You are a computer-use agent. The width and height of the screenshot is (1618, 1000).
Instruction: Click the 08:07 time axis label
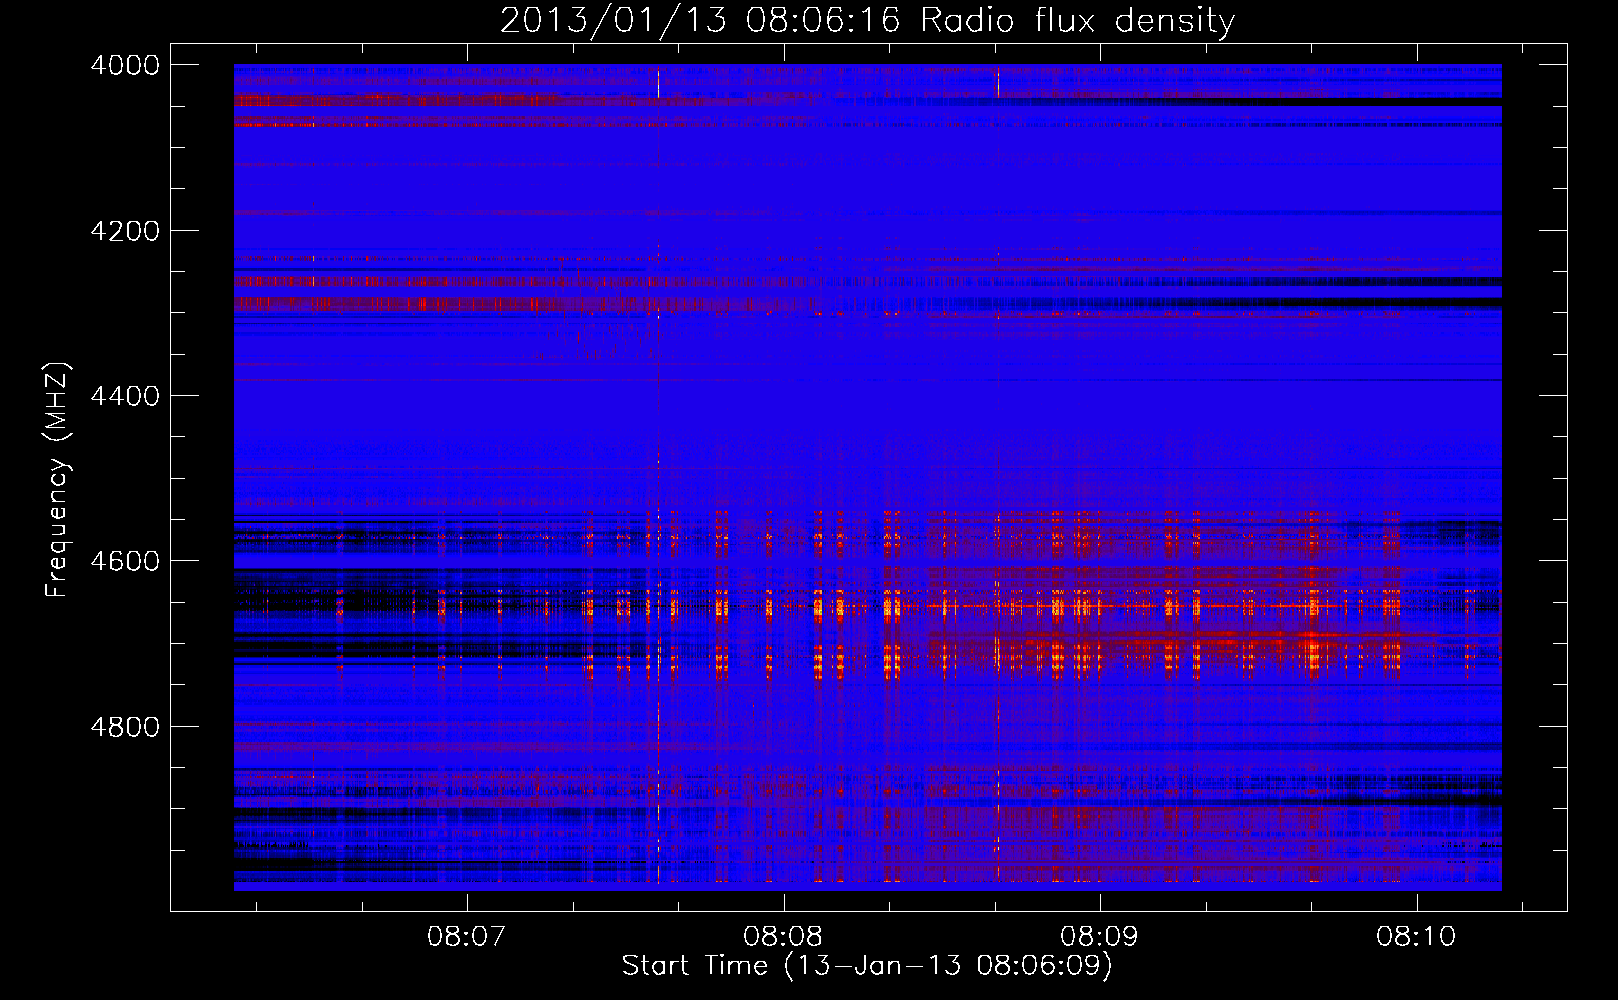coord(467,937)
